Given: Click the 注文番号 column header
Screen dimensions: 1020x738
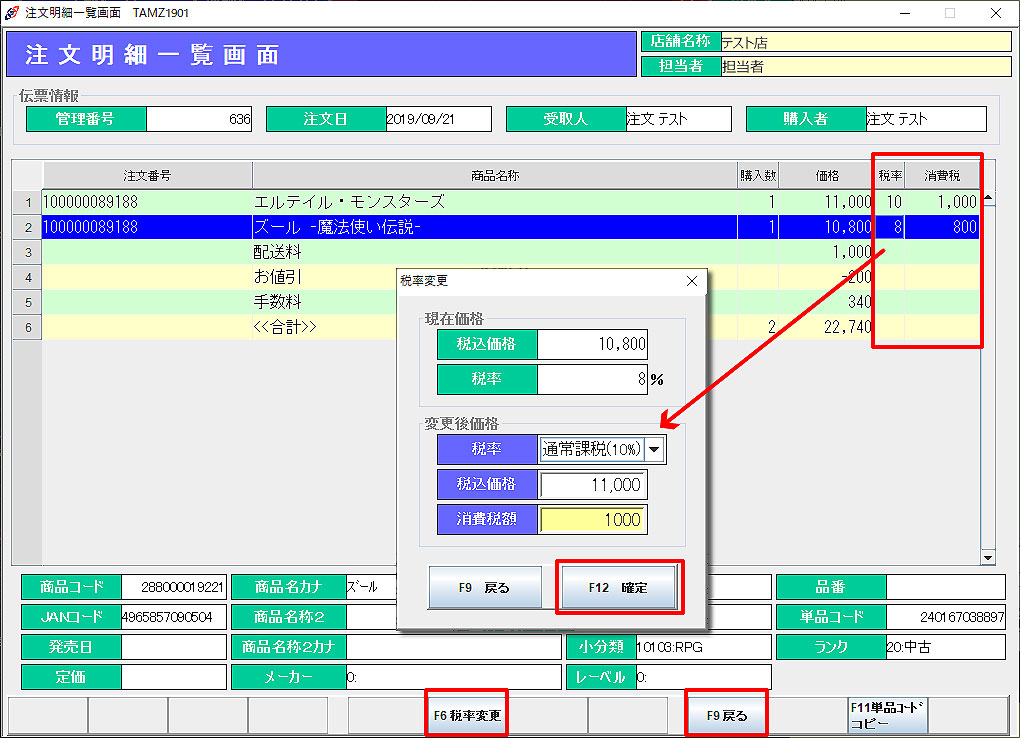Looking at the screenshot, I should click(147, 176).
